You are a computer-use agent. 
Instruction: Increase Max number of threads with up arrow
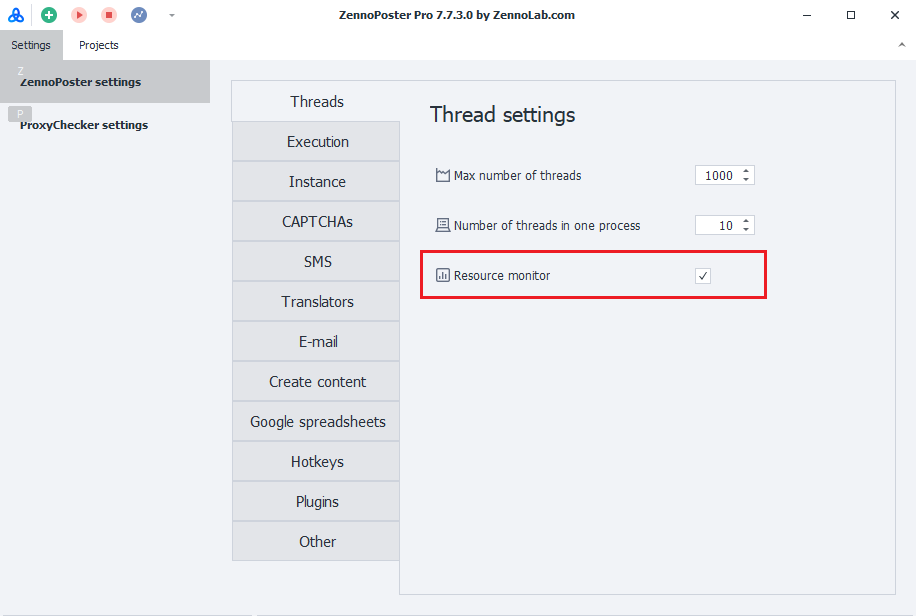(x=746, y=171)
